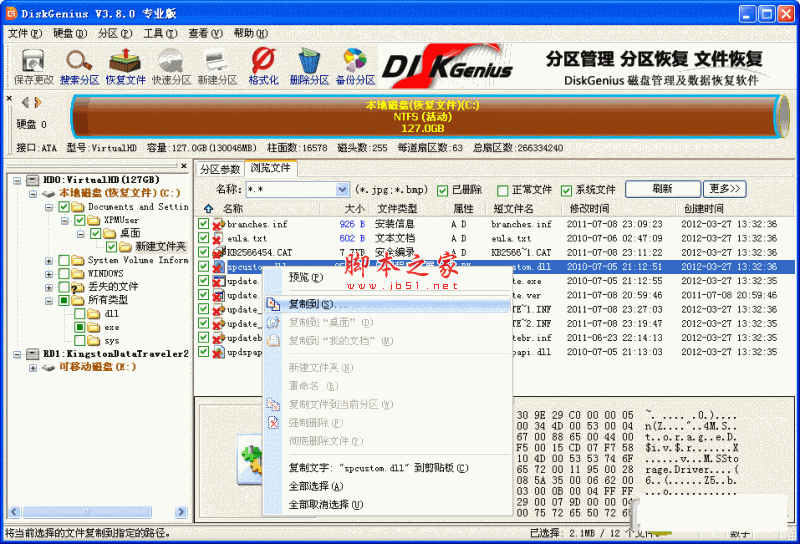The height and width of the screenshot is (544, 800).
Task: Check the WINDOWS folder checkbox
Action: point(64,274)
